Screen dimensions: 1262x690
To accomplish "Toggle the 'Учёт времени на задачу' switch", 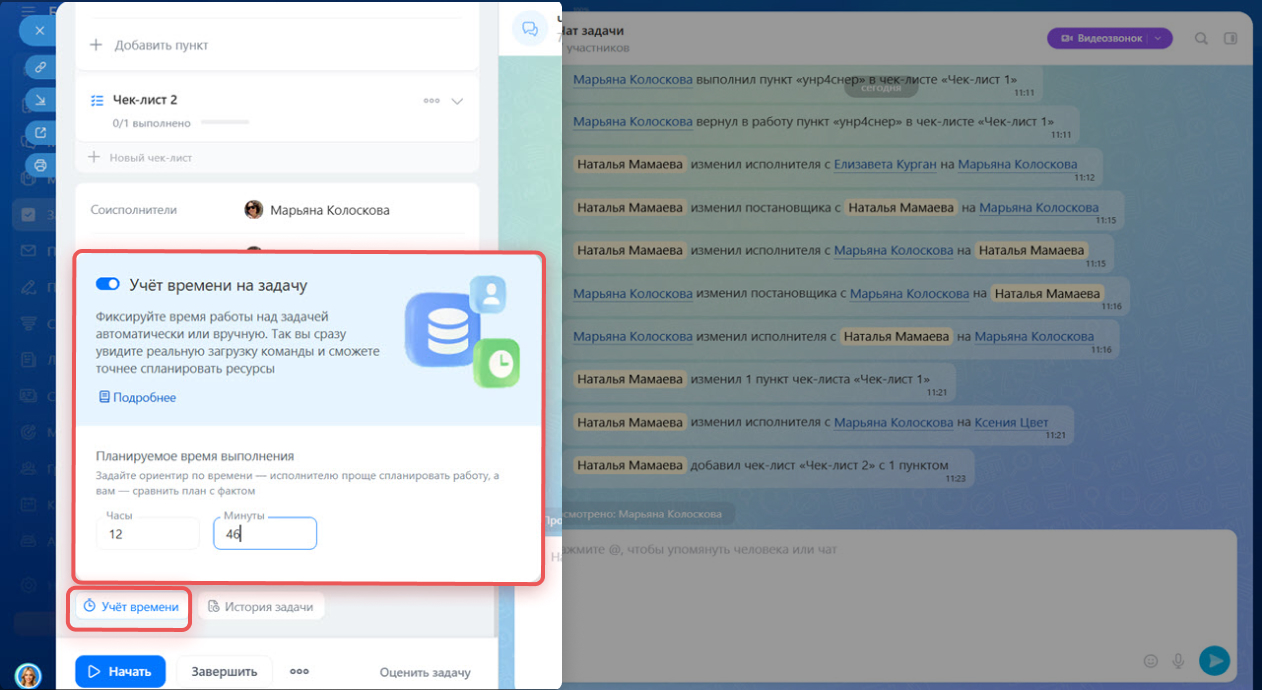I will coord(108,285).
